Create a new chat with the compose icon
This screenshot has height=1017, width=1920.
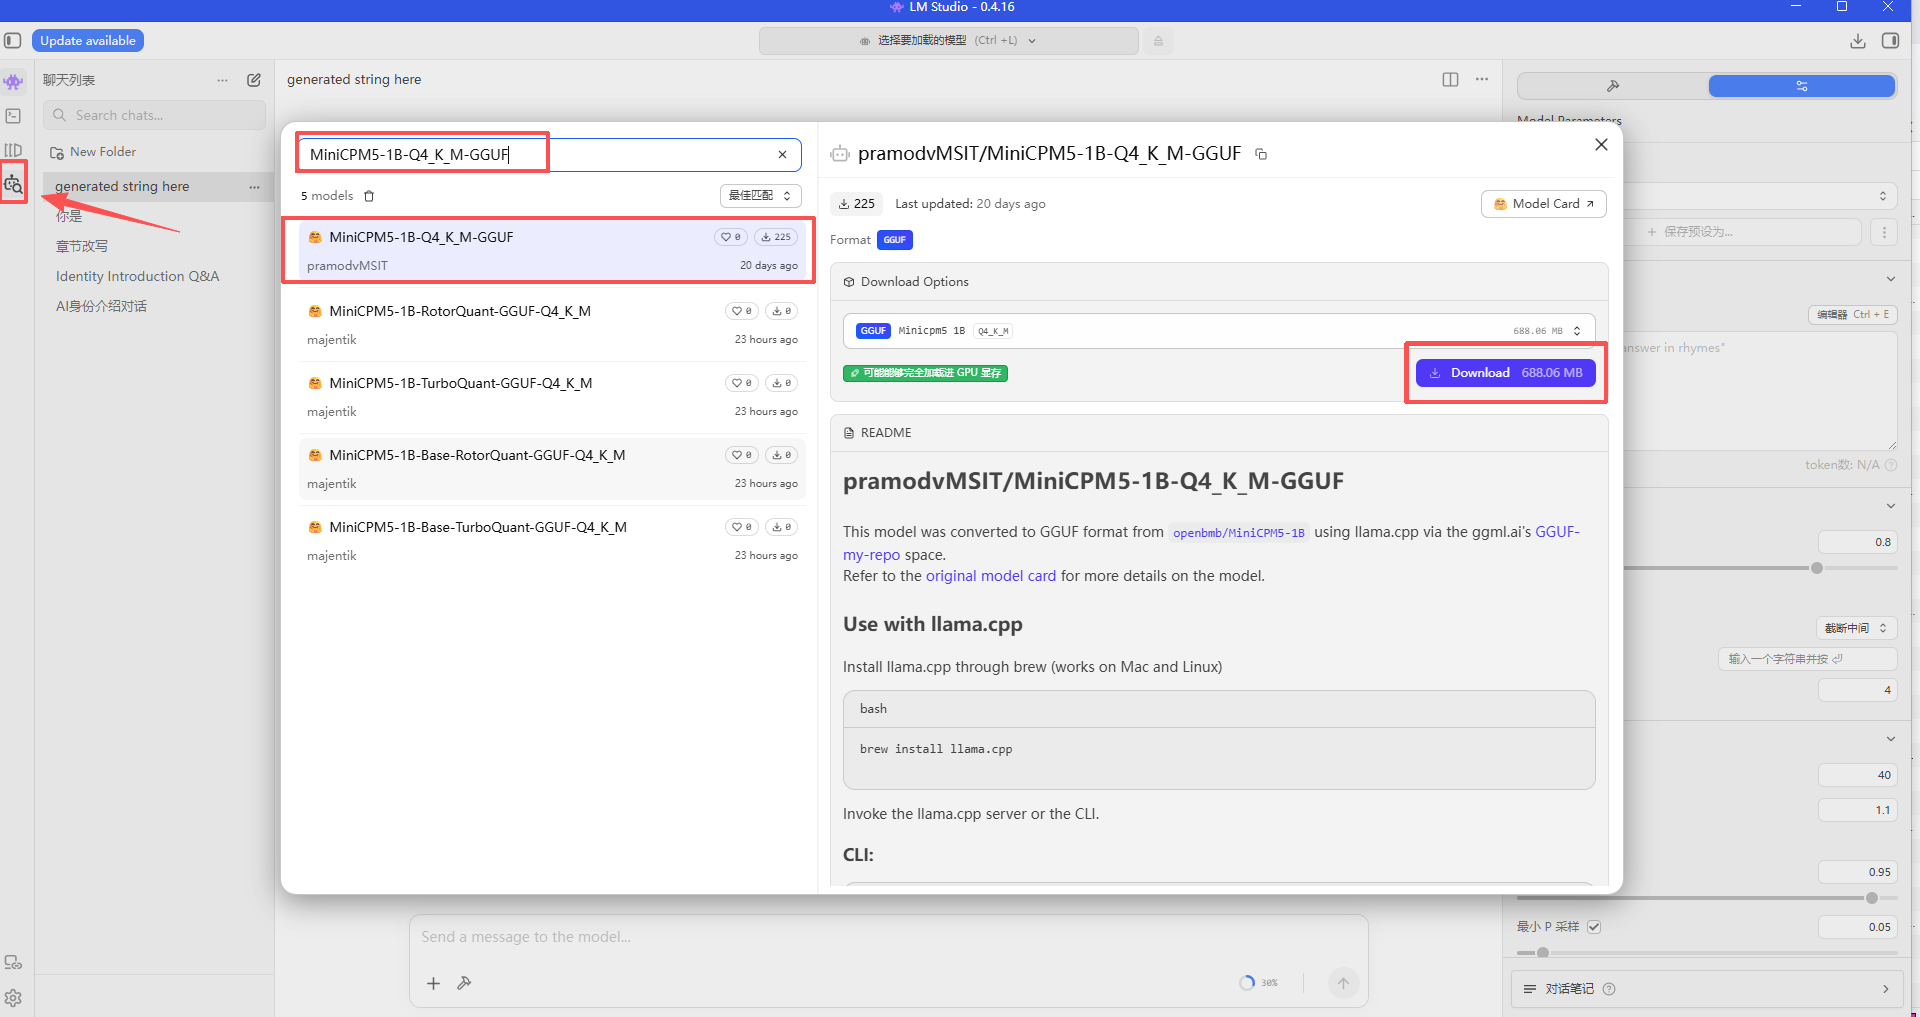point(254,80)
